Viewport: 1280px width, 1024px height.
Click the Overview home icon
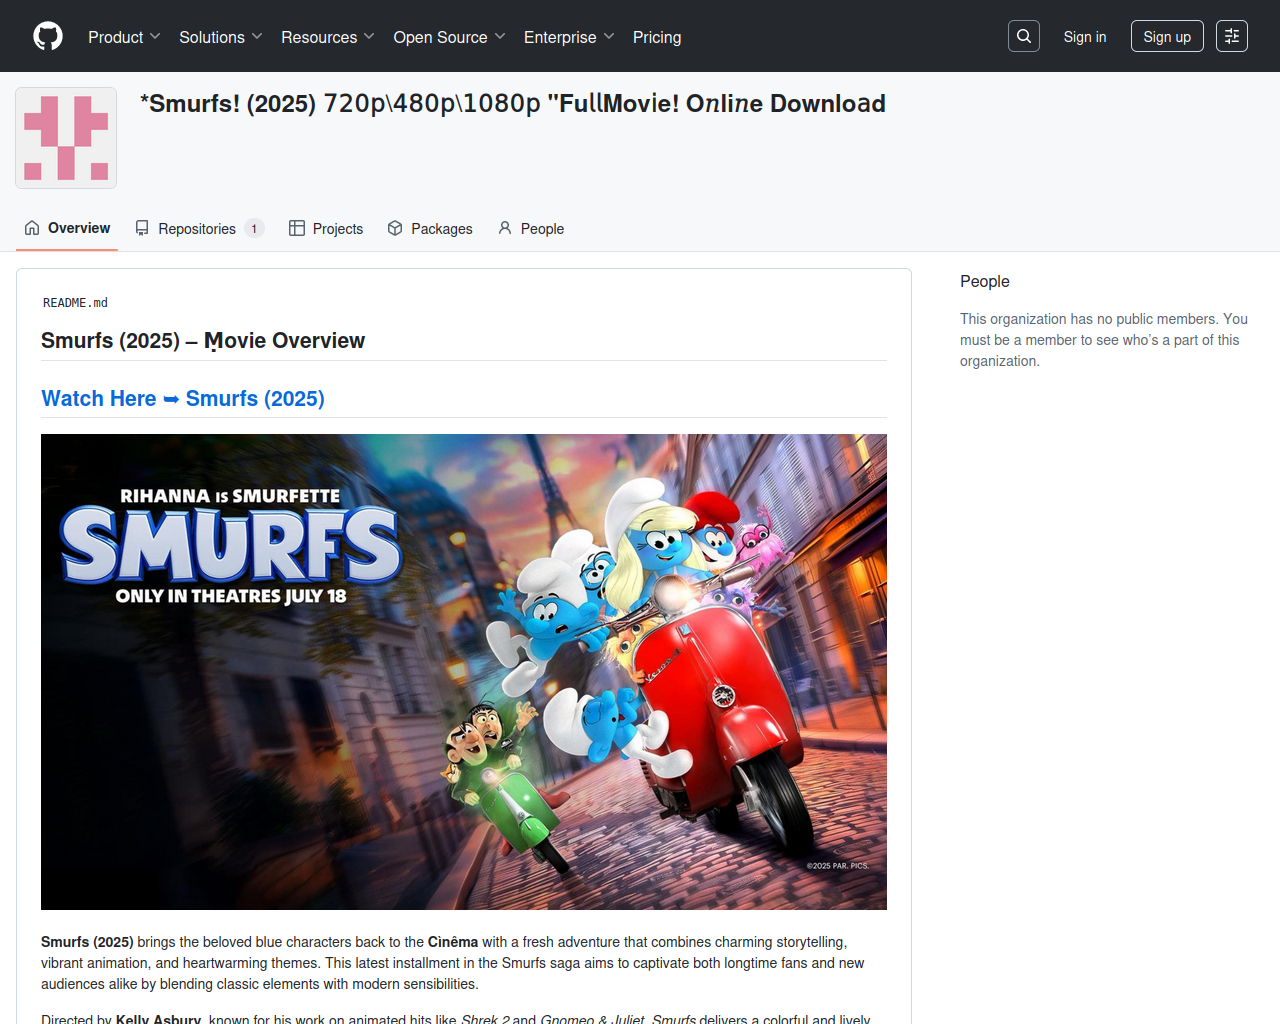point(32,228)
